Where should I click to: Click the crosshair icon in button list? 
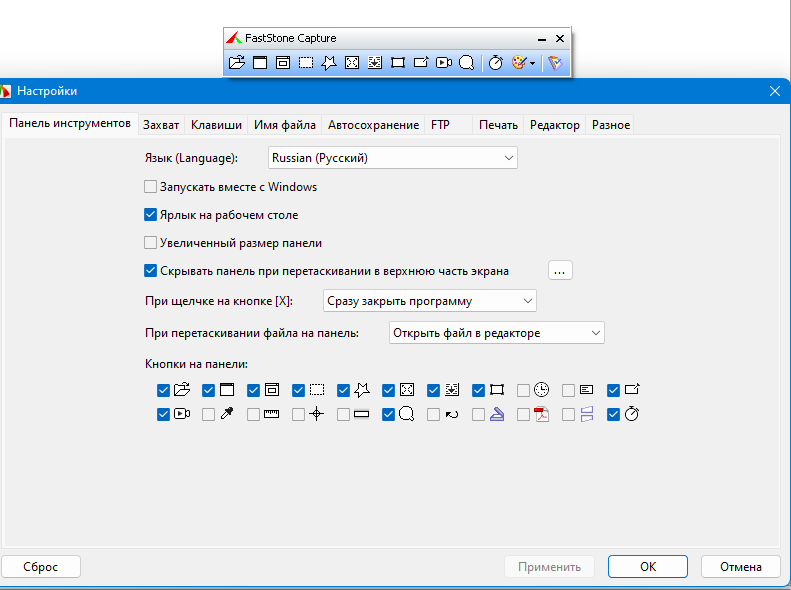(x=316, y=414)
